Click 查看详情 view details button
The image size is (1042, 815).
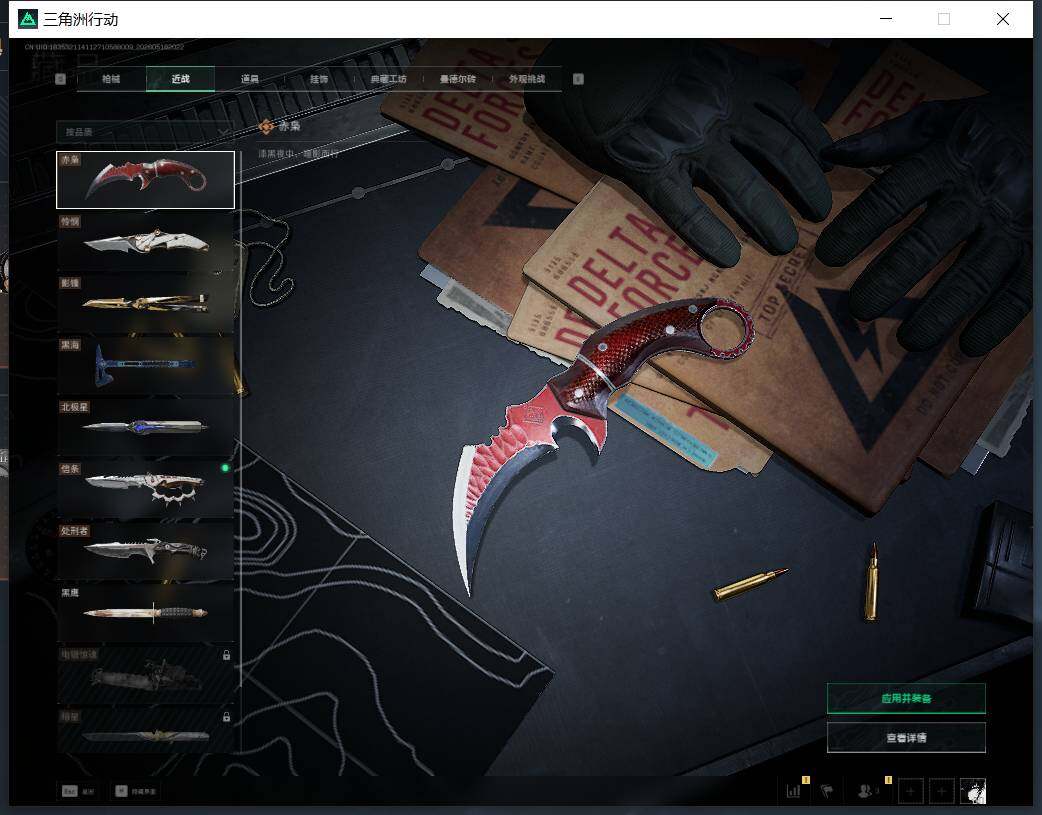[x=906, y=737]
